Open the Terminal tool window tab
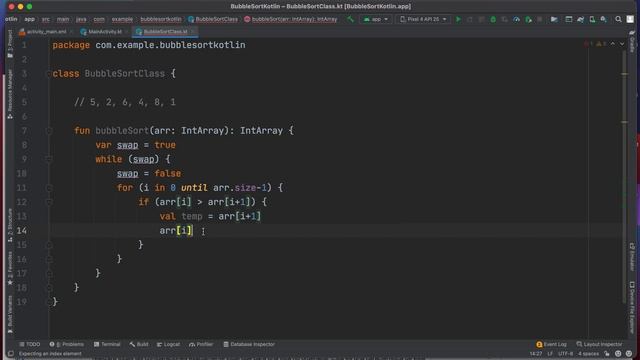The height and width of the screenshot is (360, 640). click(107, 344)
